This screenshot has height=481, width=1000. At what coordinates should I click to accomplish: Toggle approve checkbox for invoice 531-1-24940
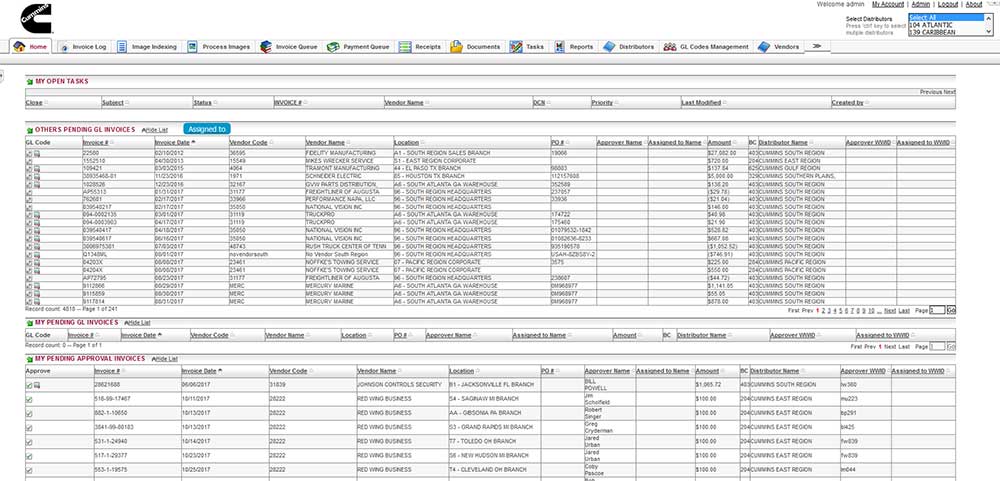(29, 440)
